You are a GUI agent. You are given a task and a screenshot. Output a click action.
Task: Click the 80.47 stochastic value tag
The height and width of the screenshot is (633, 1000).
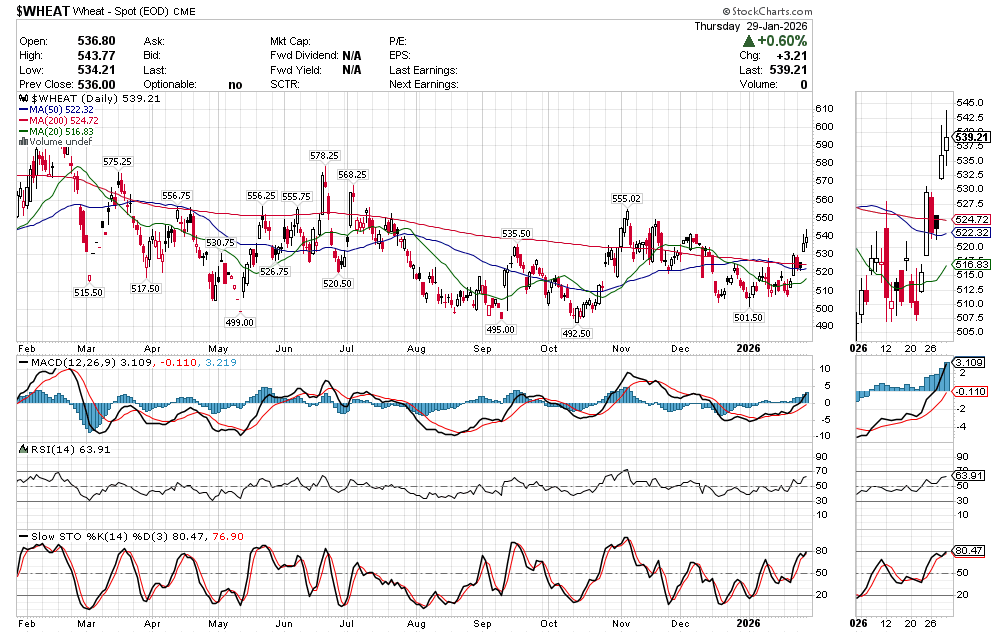click(x=969, y=550)
